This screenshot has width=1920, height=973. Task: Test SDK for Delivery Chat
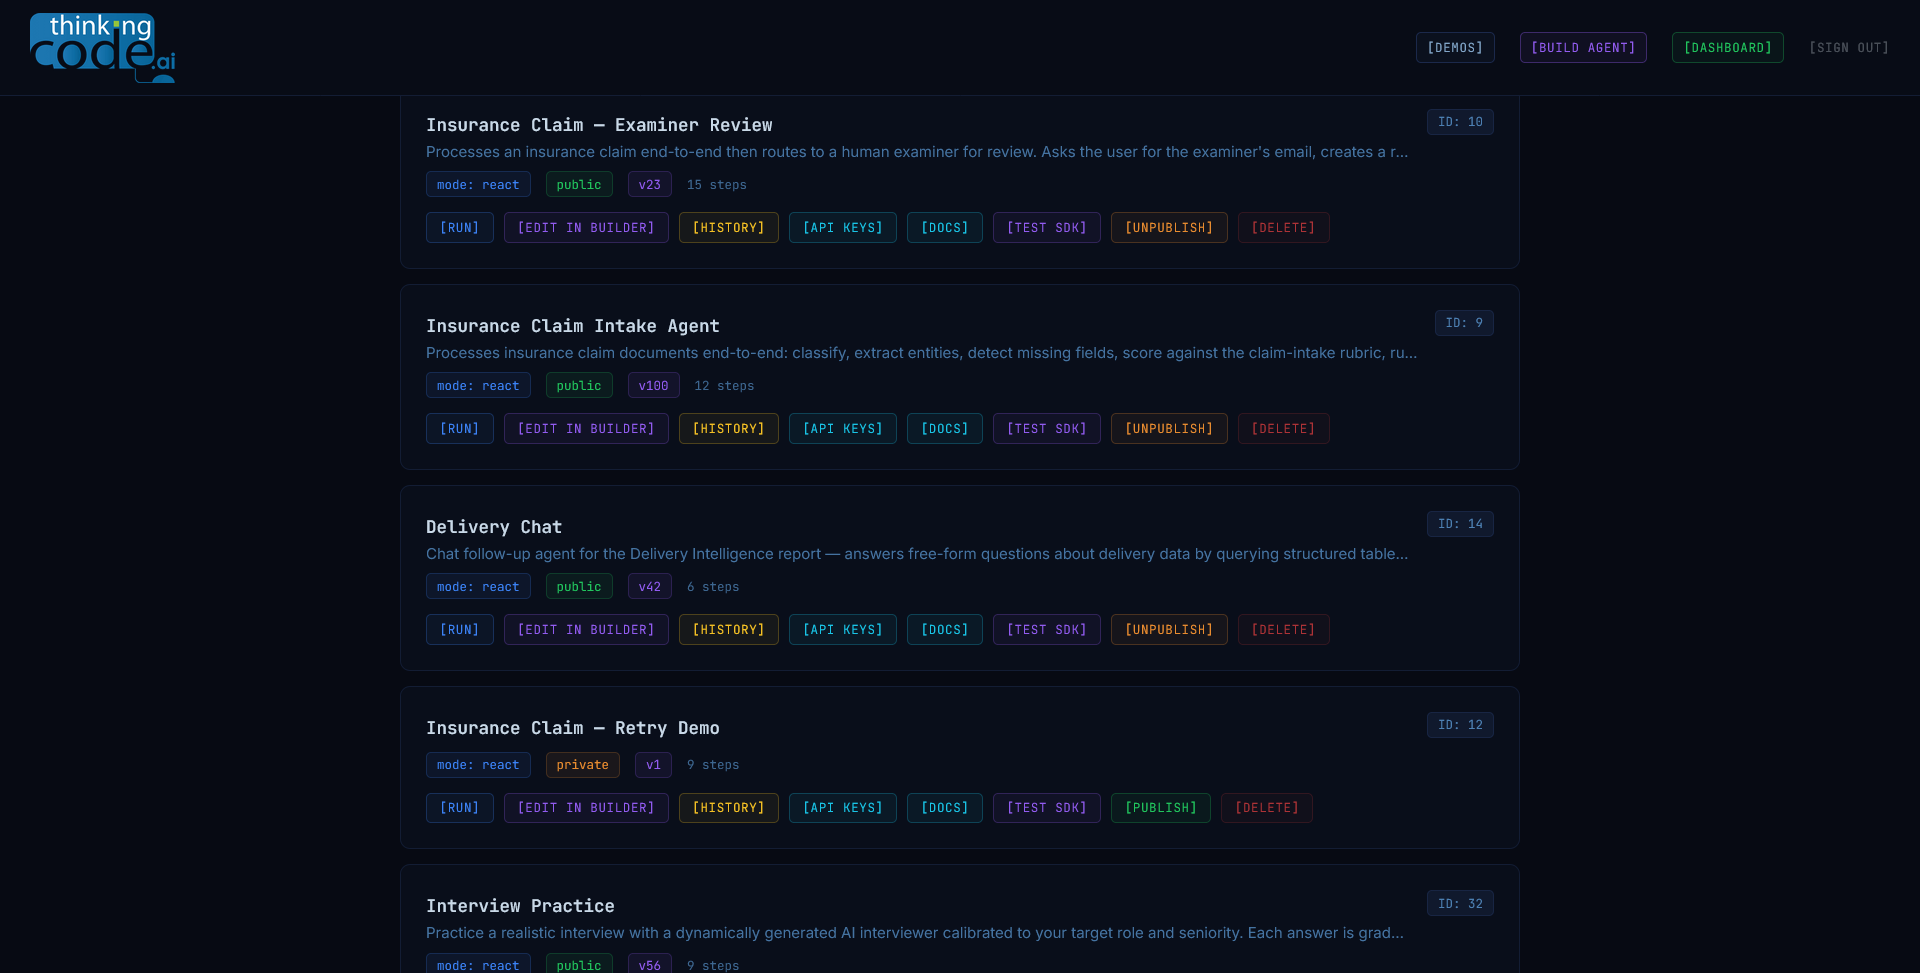(x=1047, y=630)
